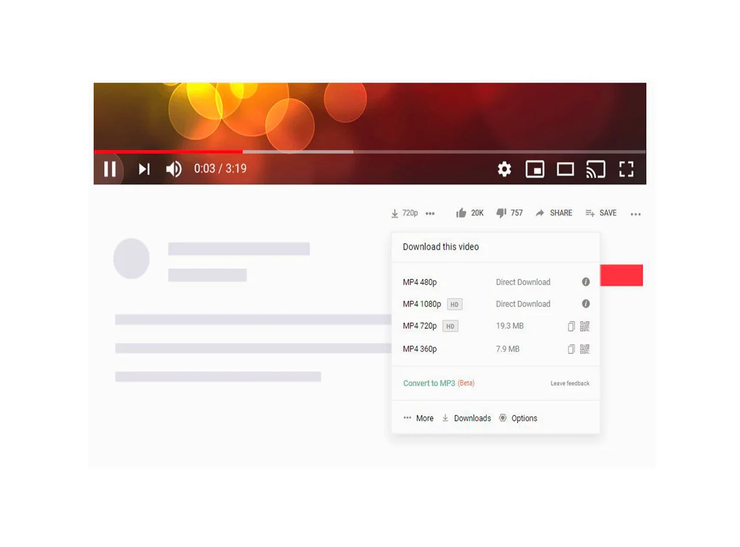Show info icon for MP4 480p

586,282
